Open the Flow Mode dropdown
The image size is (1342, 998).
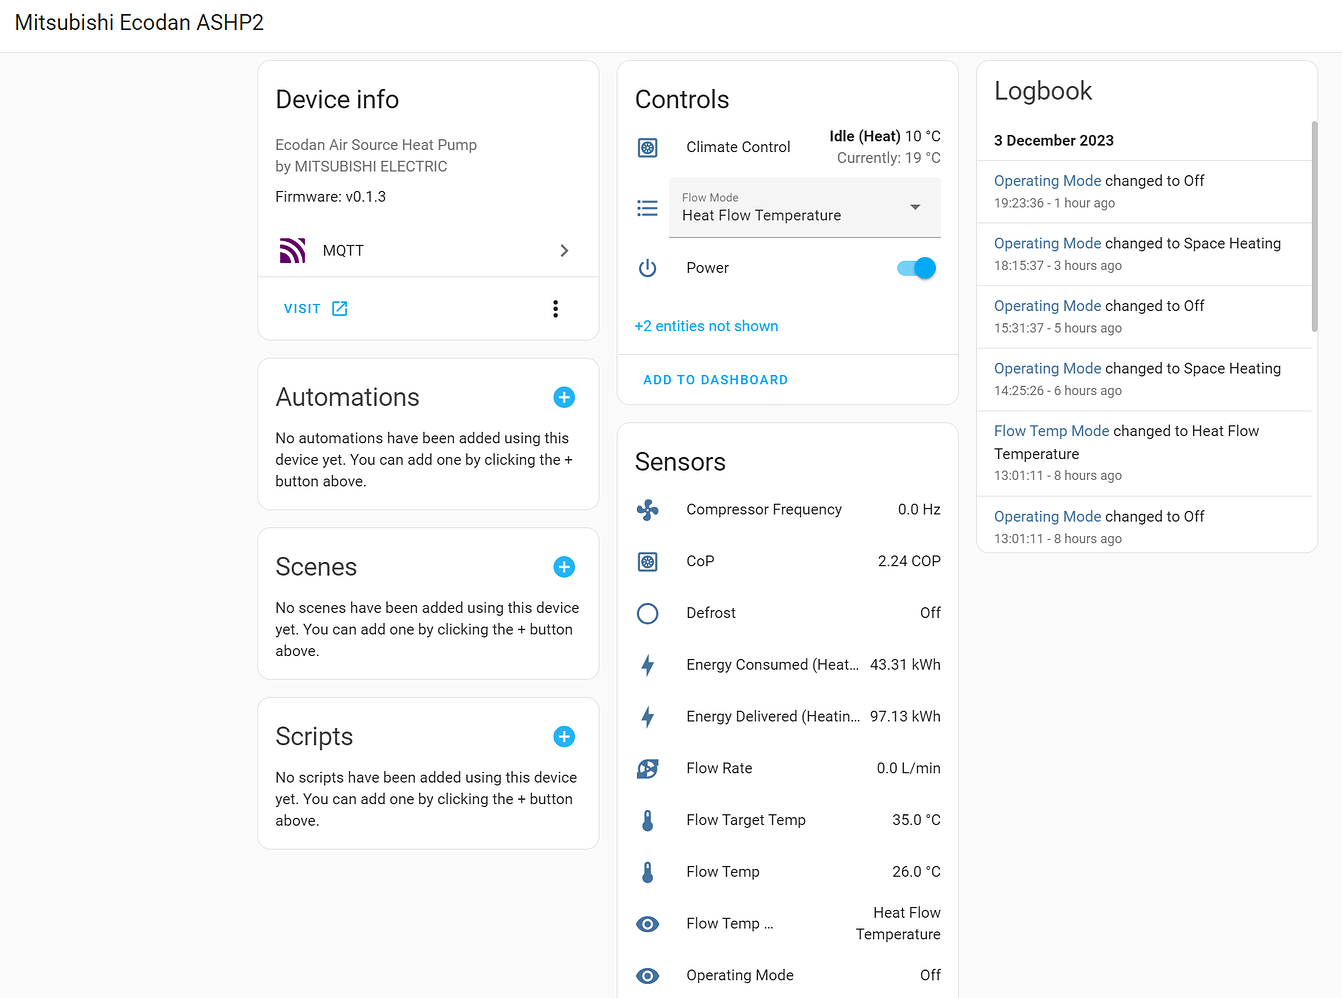tap(804, 208)
